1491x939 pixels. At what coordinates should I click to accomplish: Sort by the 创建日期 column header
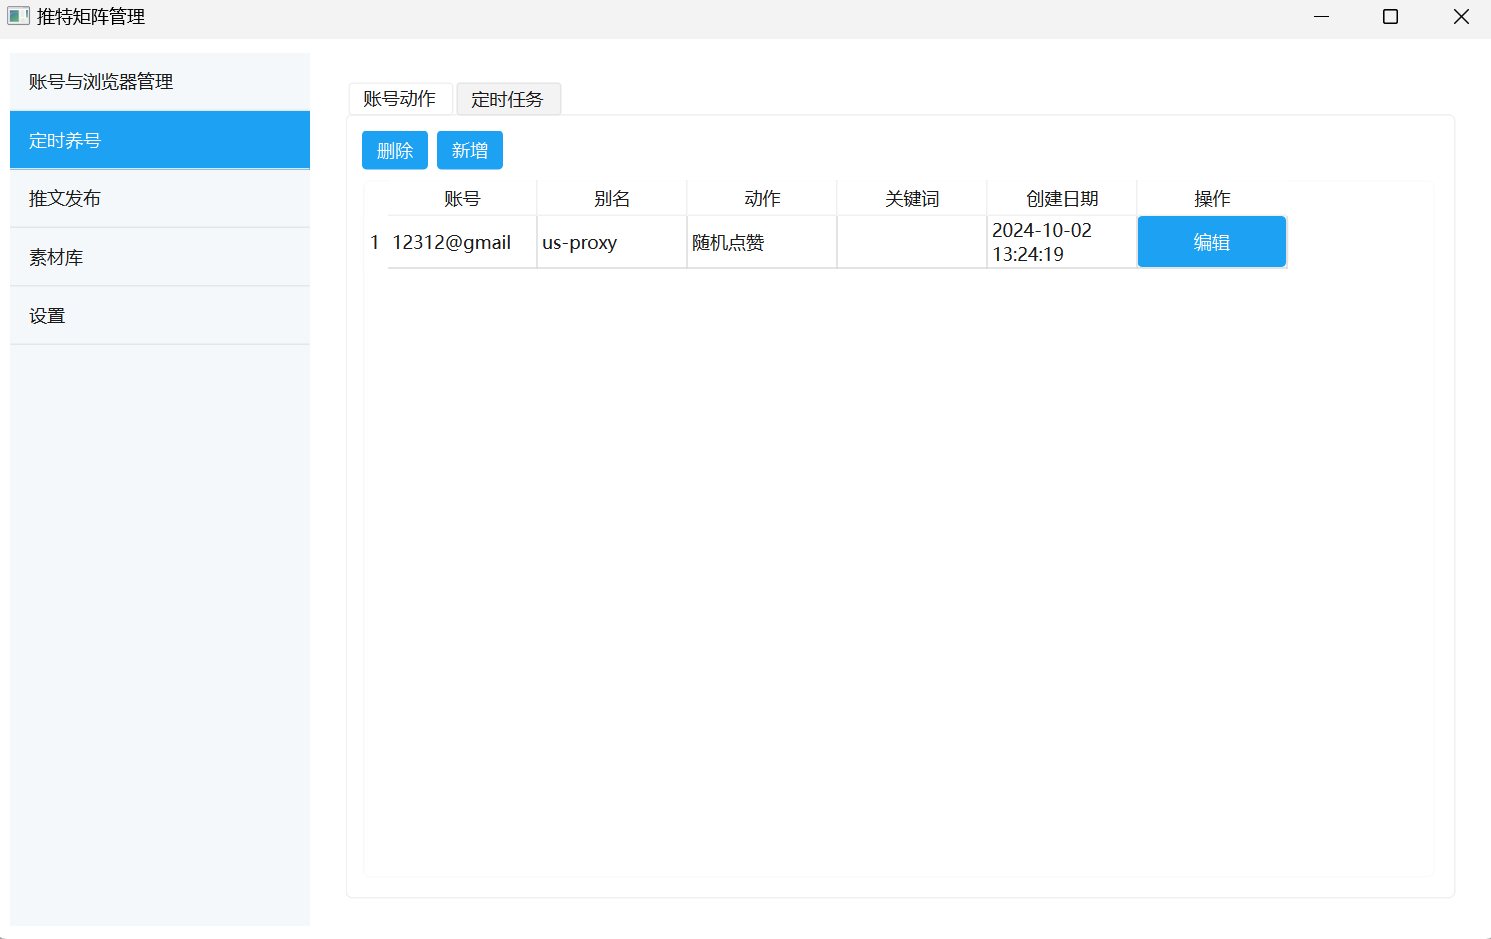pos(1062,199)
